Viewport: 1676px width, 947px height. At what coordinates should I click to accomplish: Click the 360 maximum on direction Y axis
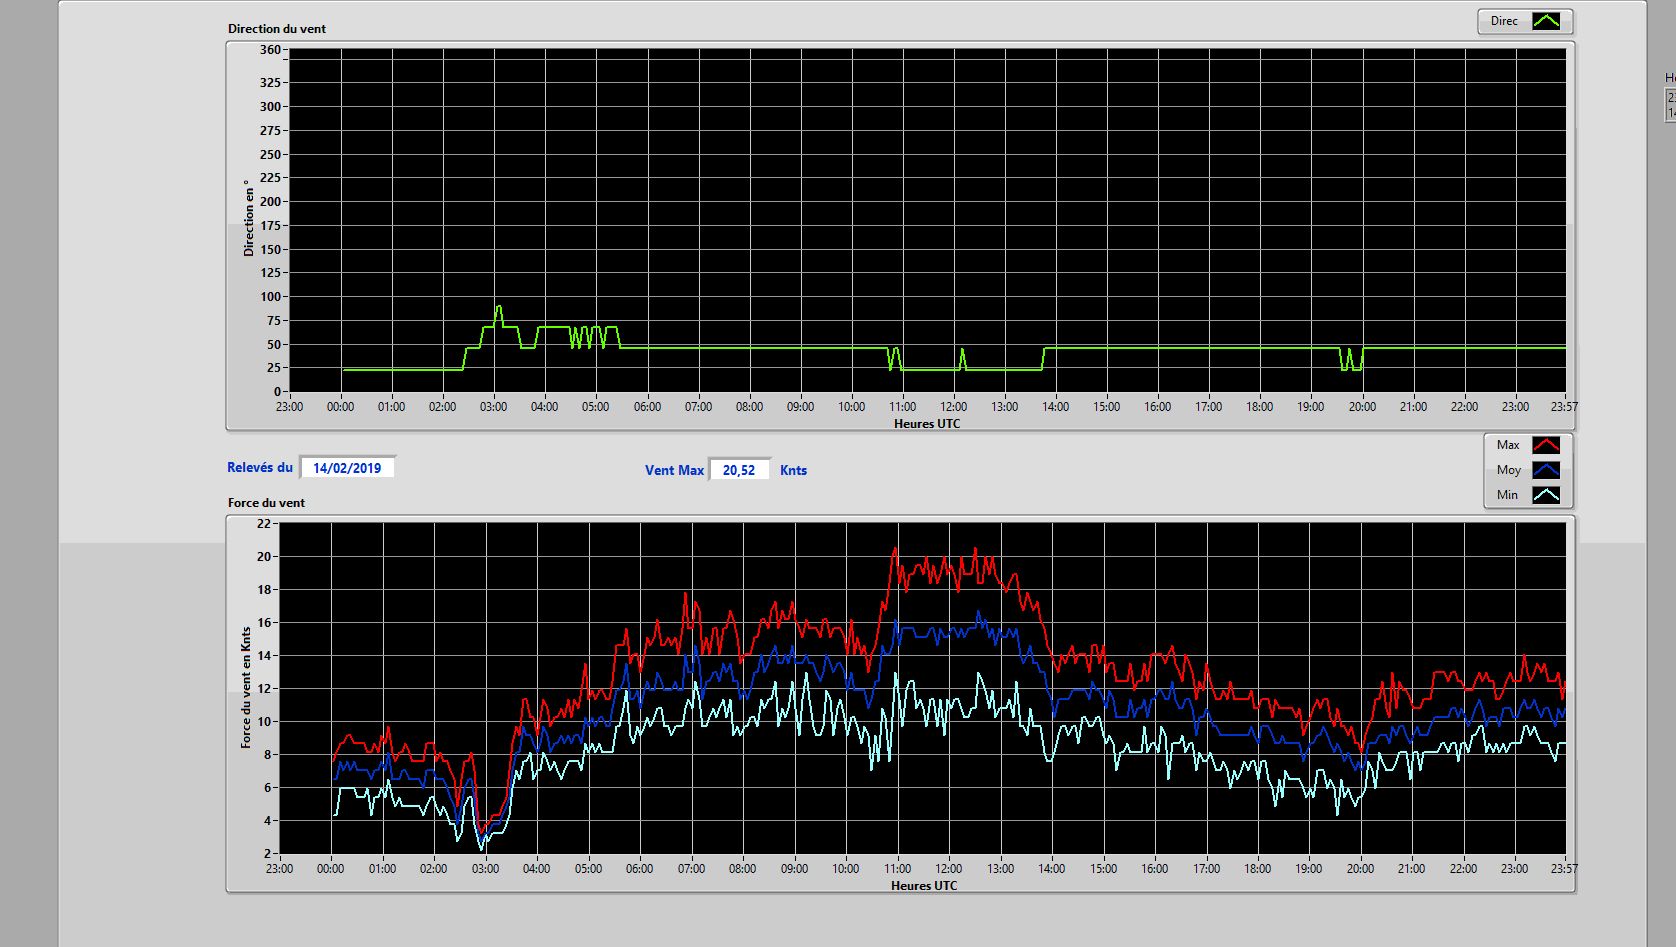[270, 50]
